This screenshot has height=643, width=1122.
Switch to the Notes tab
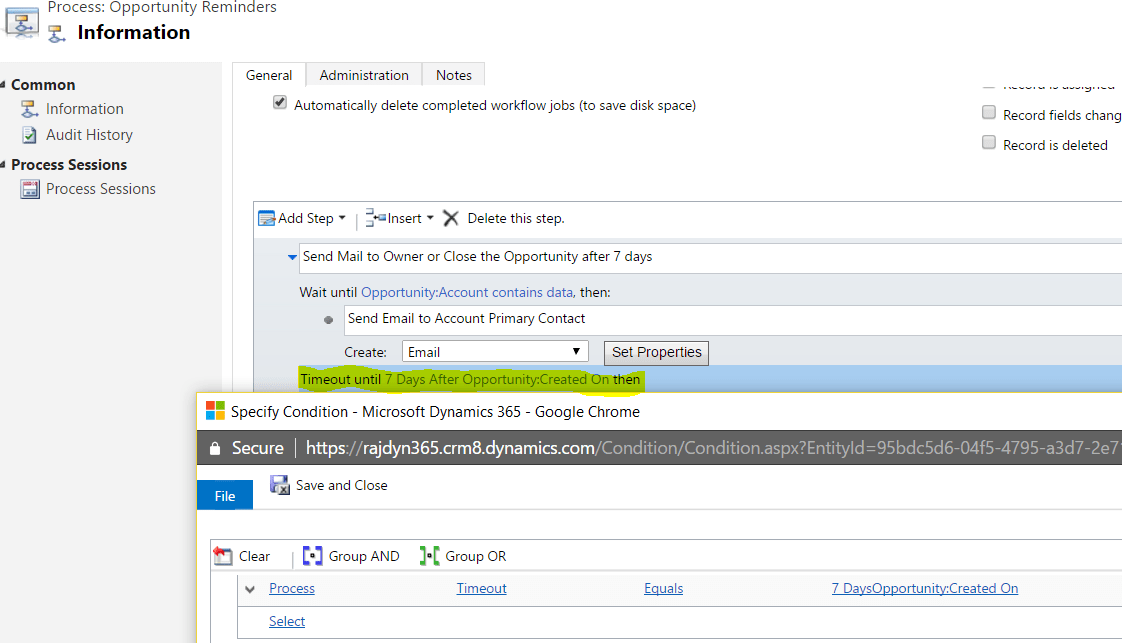(x=454, y=75)
